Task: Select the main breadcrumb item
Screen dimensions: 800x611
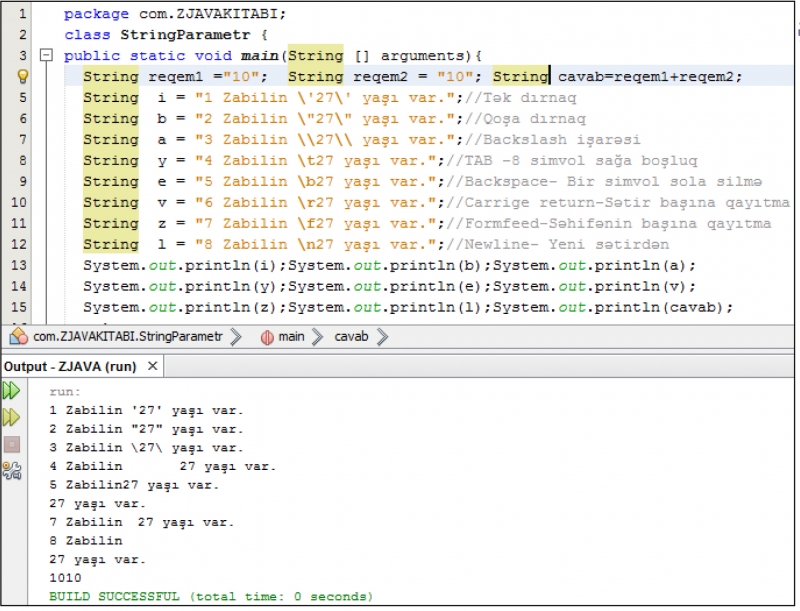Action: pos(291,337)
